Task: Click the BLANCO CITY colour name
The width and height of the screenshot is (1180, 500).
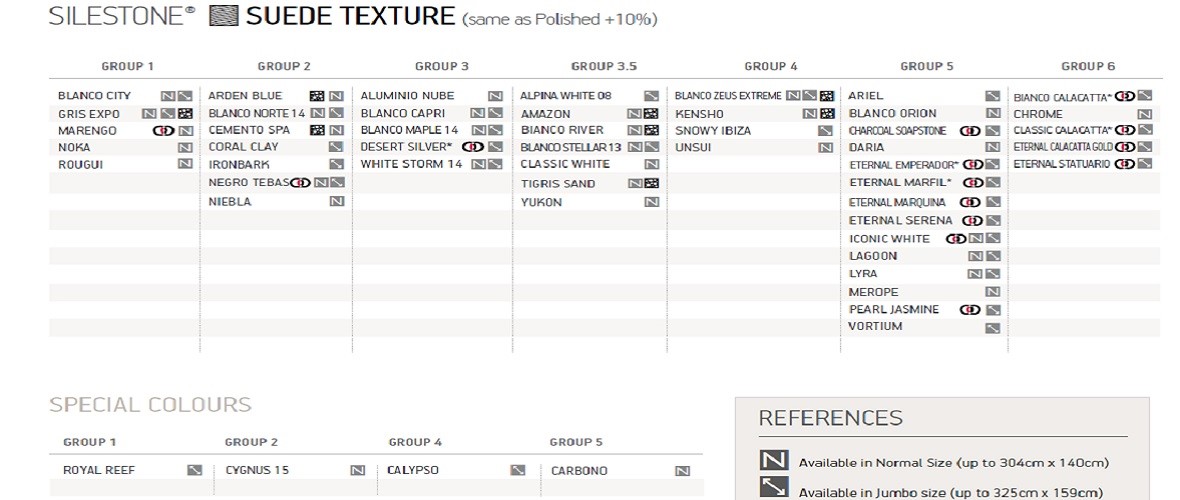Action: pyautogui.click(x=94, y=96)
